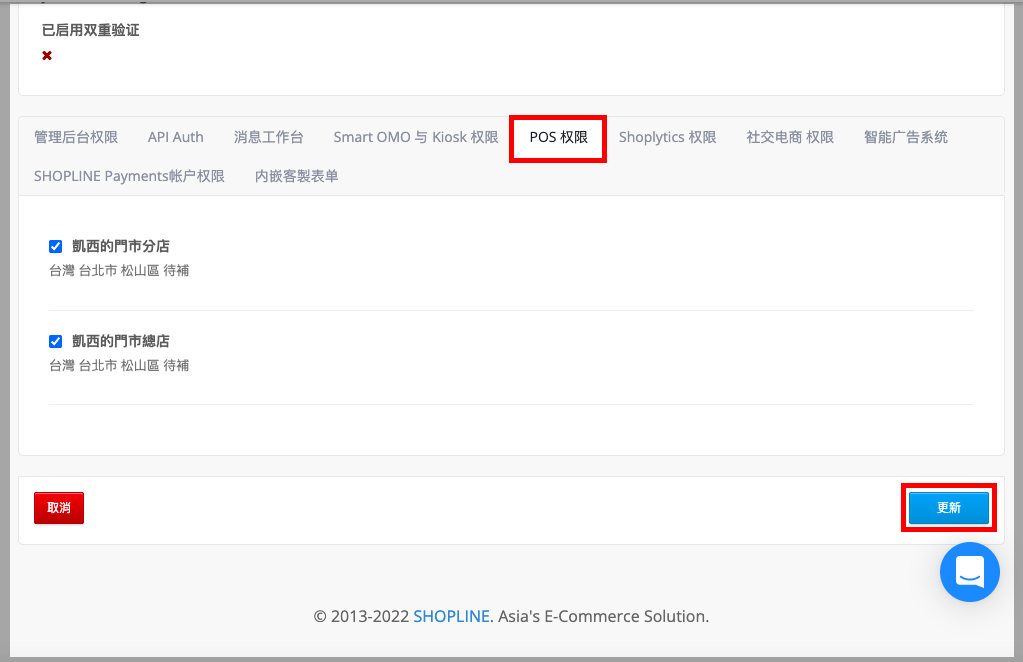Open the 内嵌客製表单 tab
Screen dimensions: 1023x662
[x=296, y=176]
